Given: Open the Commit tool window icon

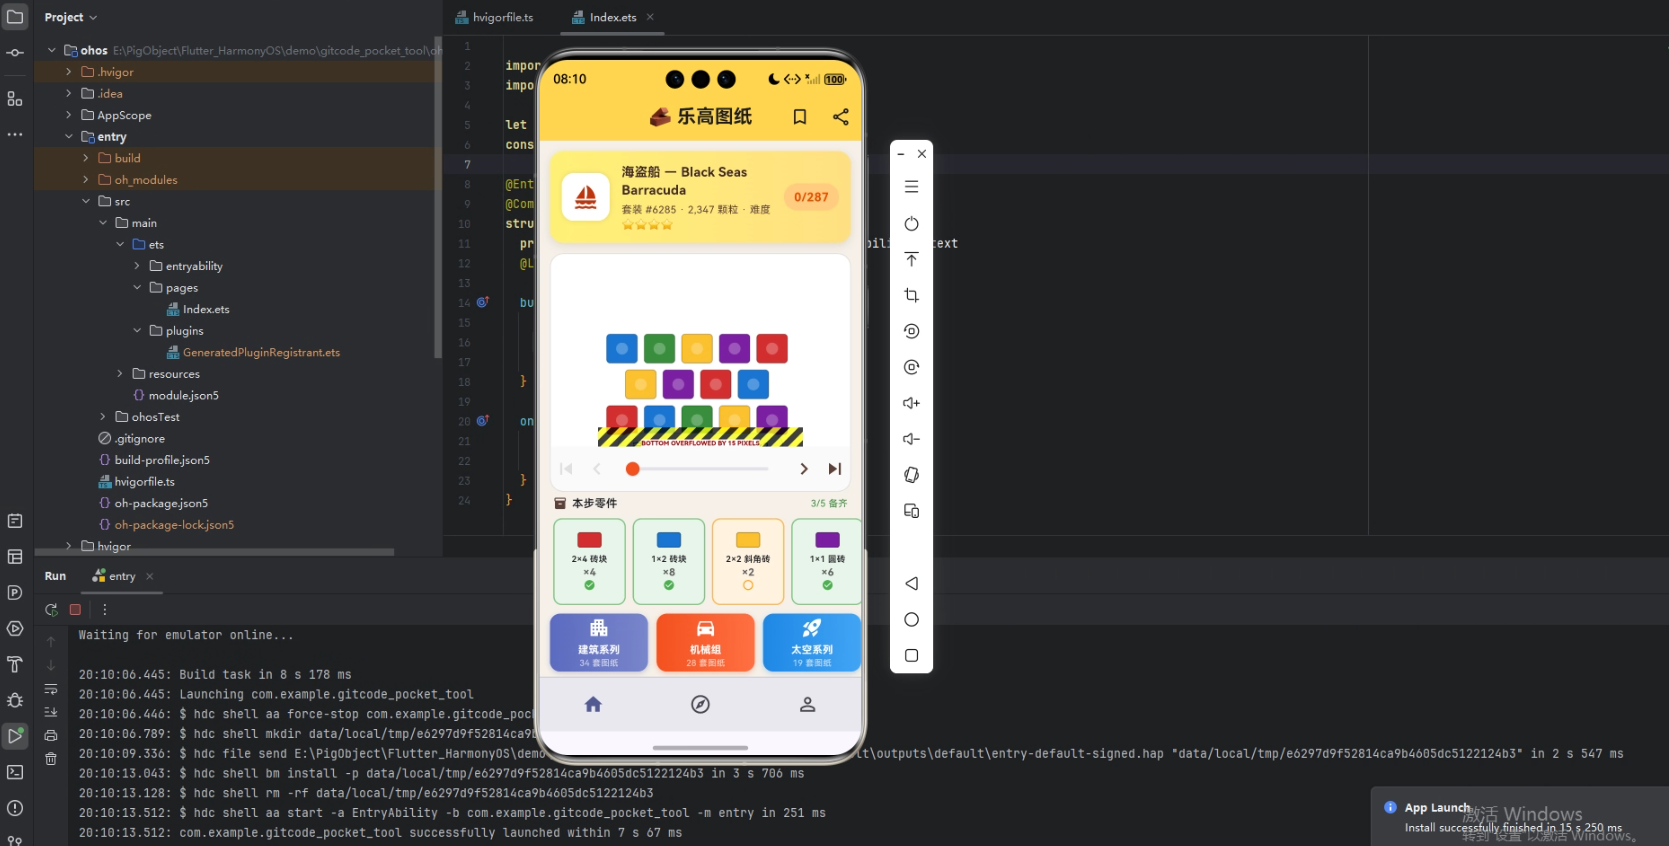Looking at the screenshot, I should (15, 53).
